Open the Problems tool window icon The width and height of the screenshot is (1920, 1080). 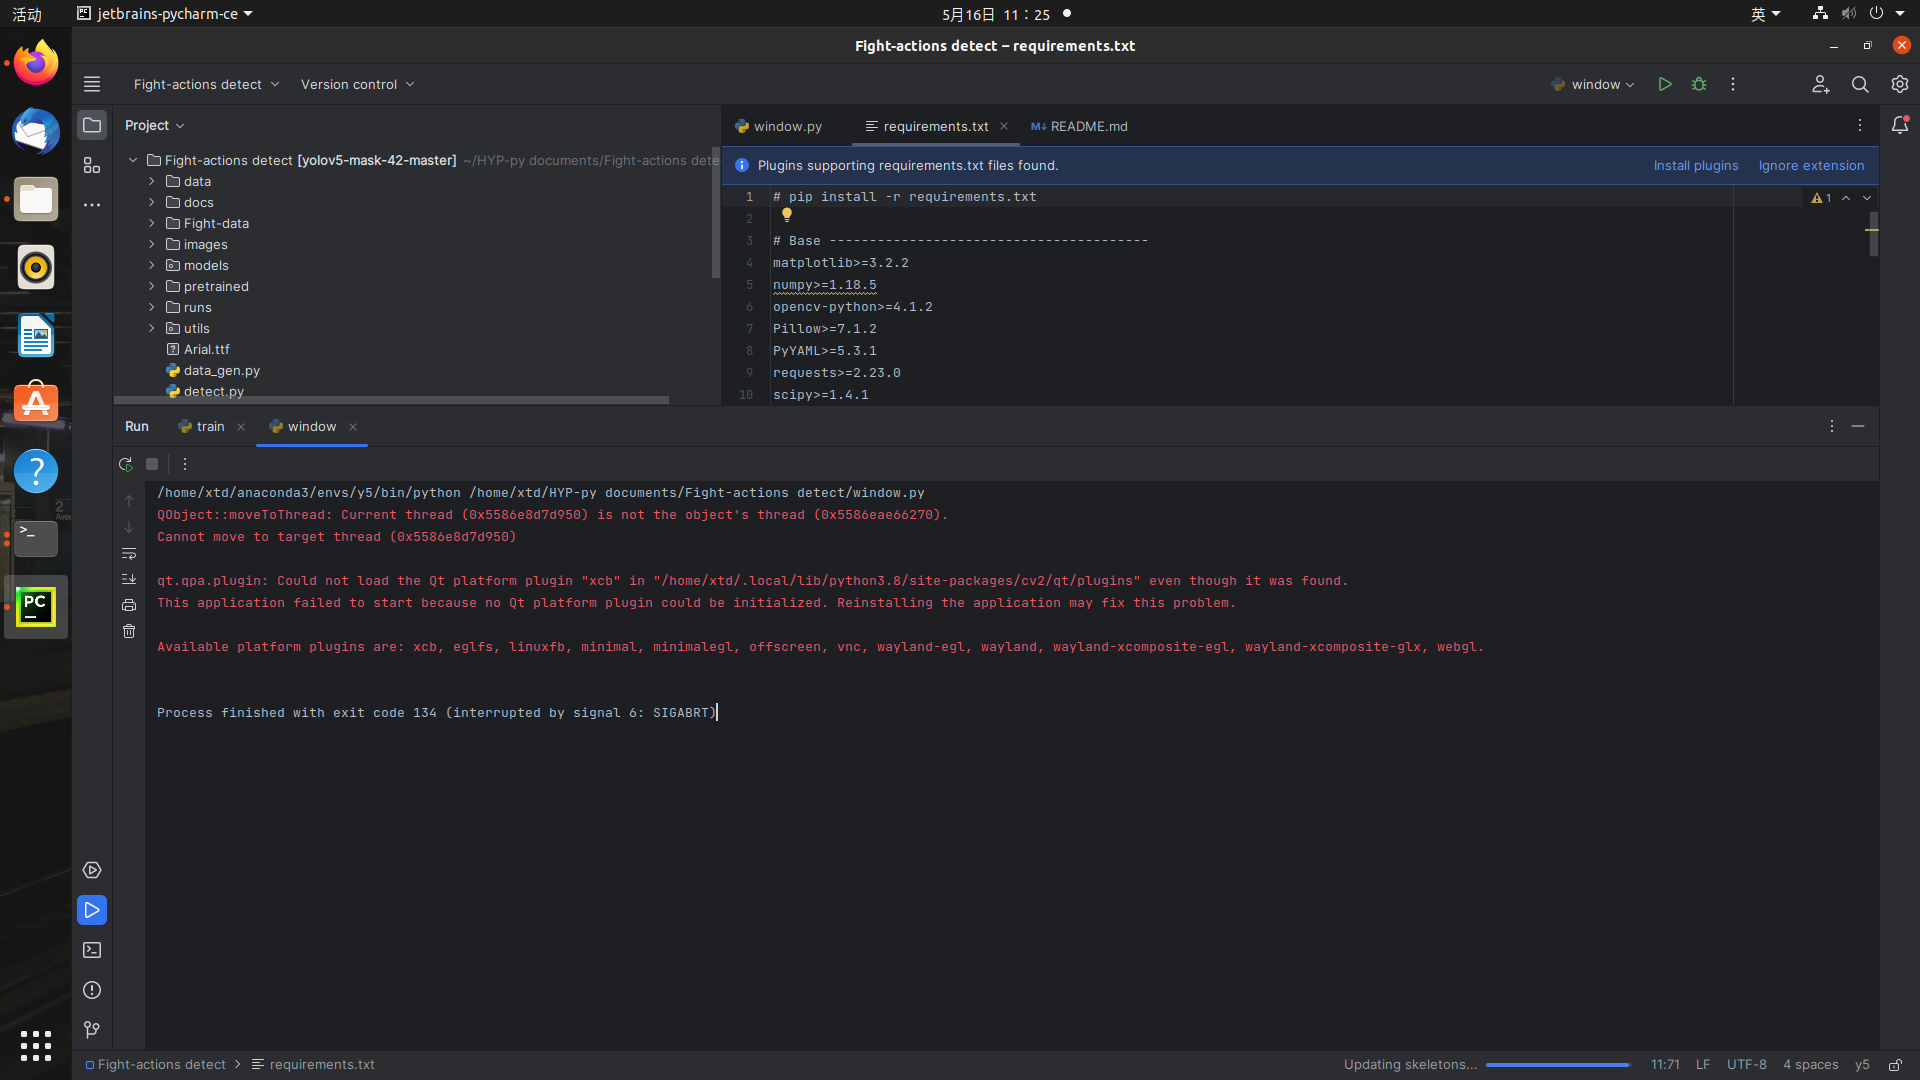coord(92,990)
